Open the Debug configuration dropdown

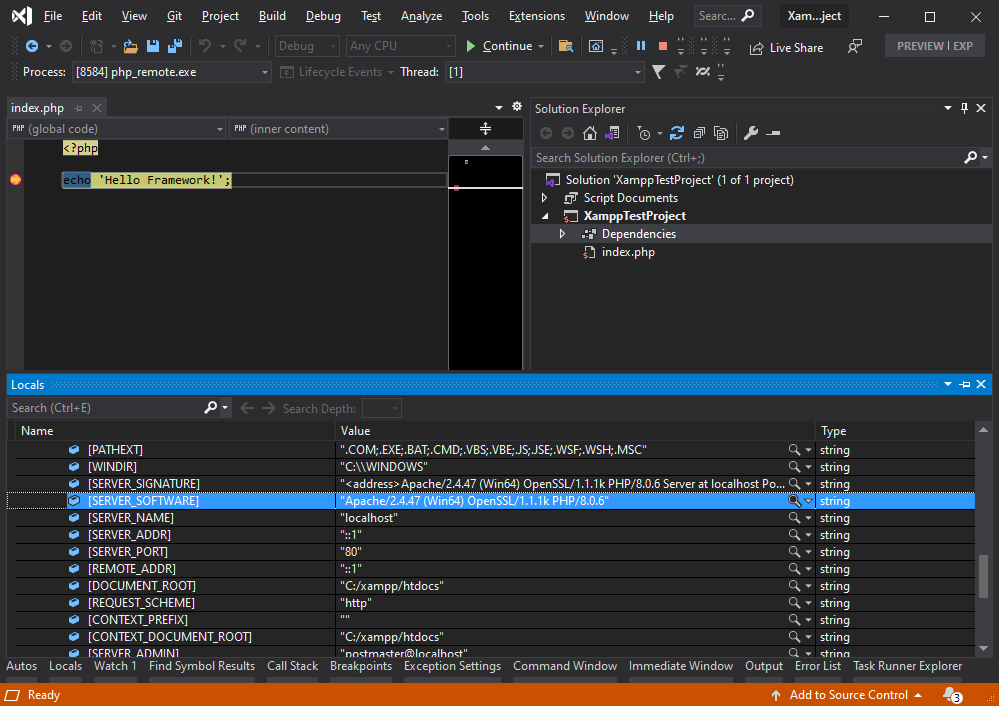(307, 46)
